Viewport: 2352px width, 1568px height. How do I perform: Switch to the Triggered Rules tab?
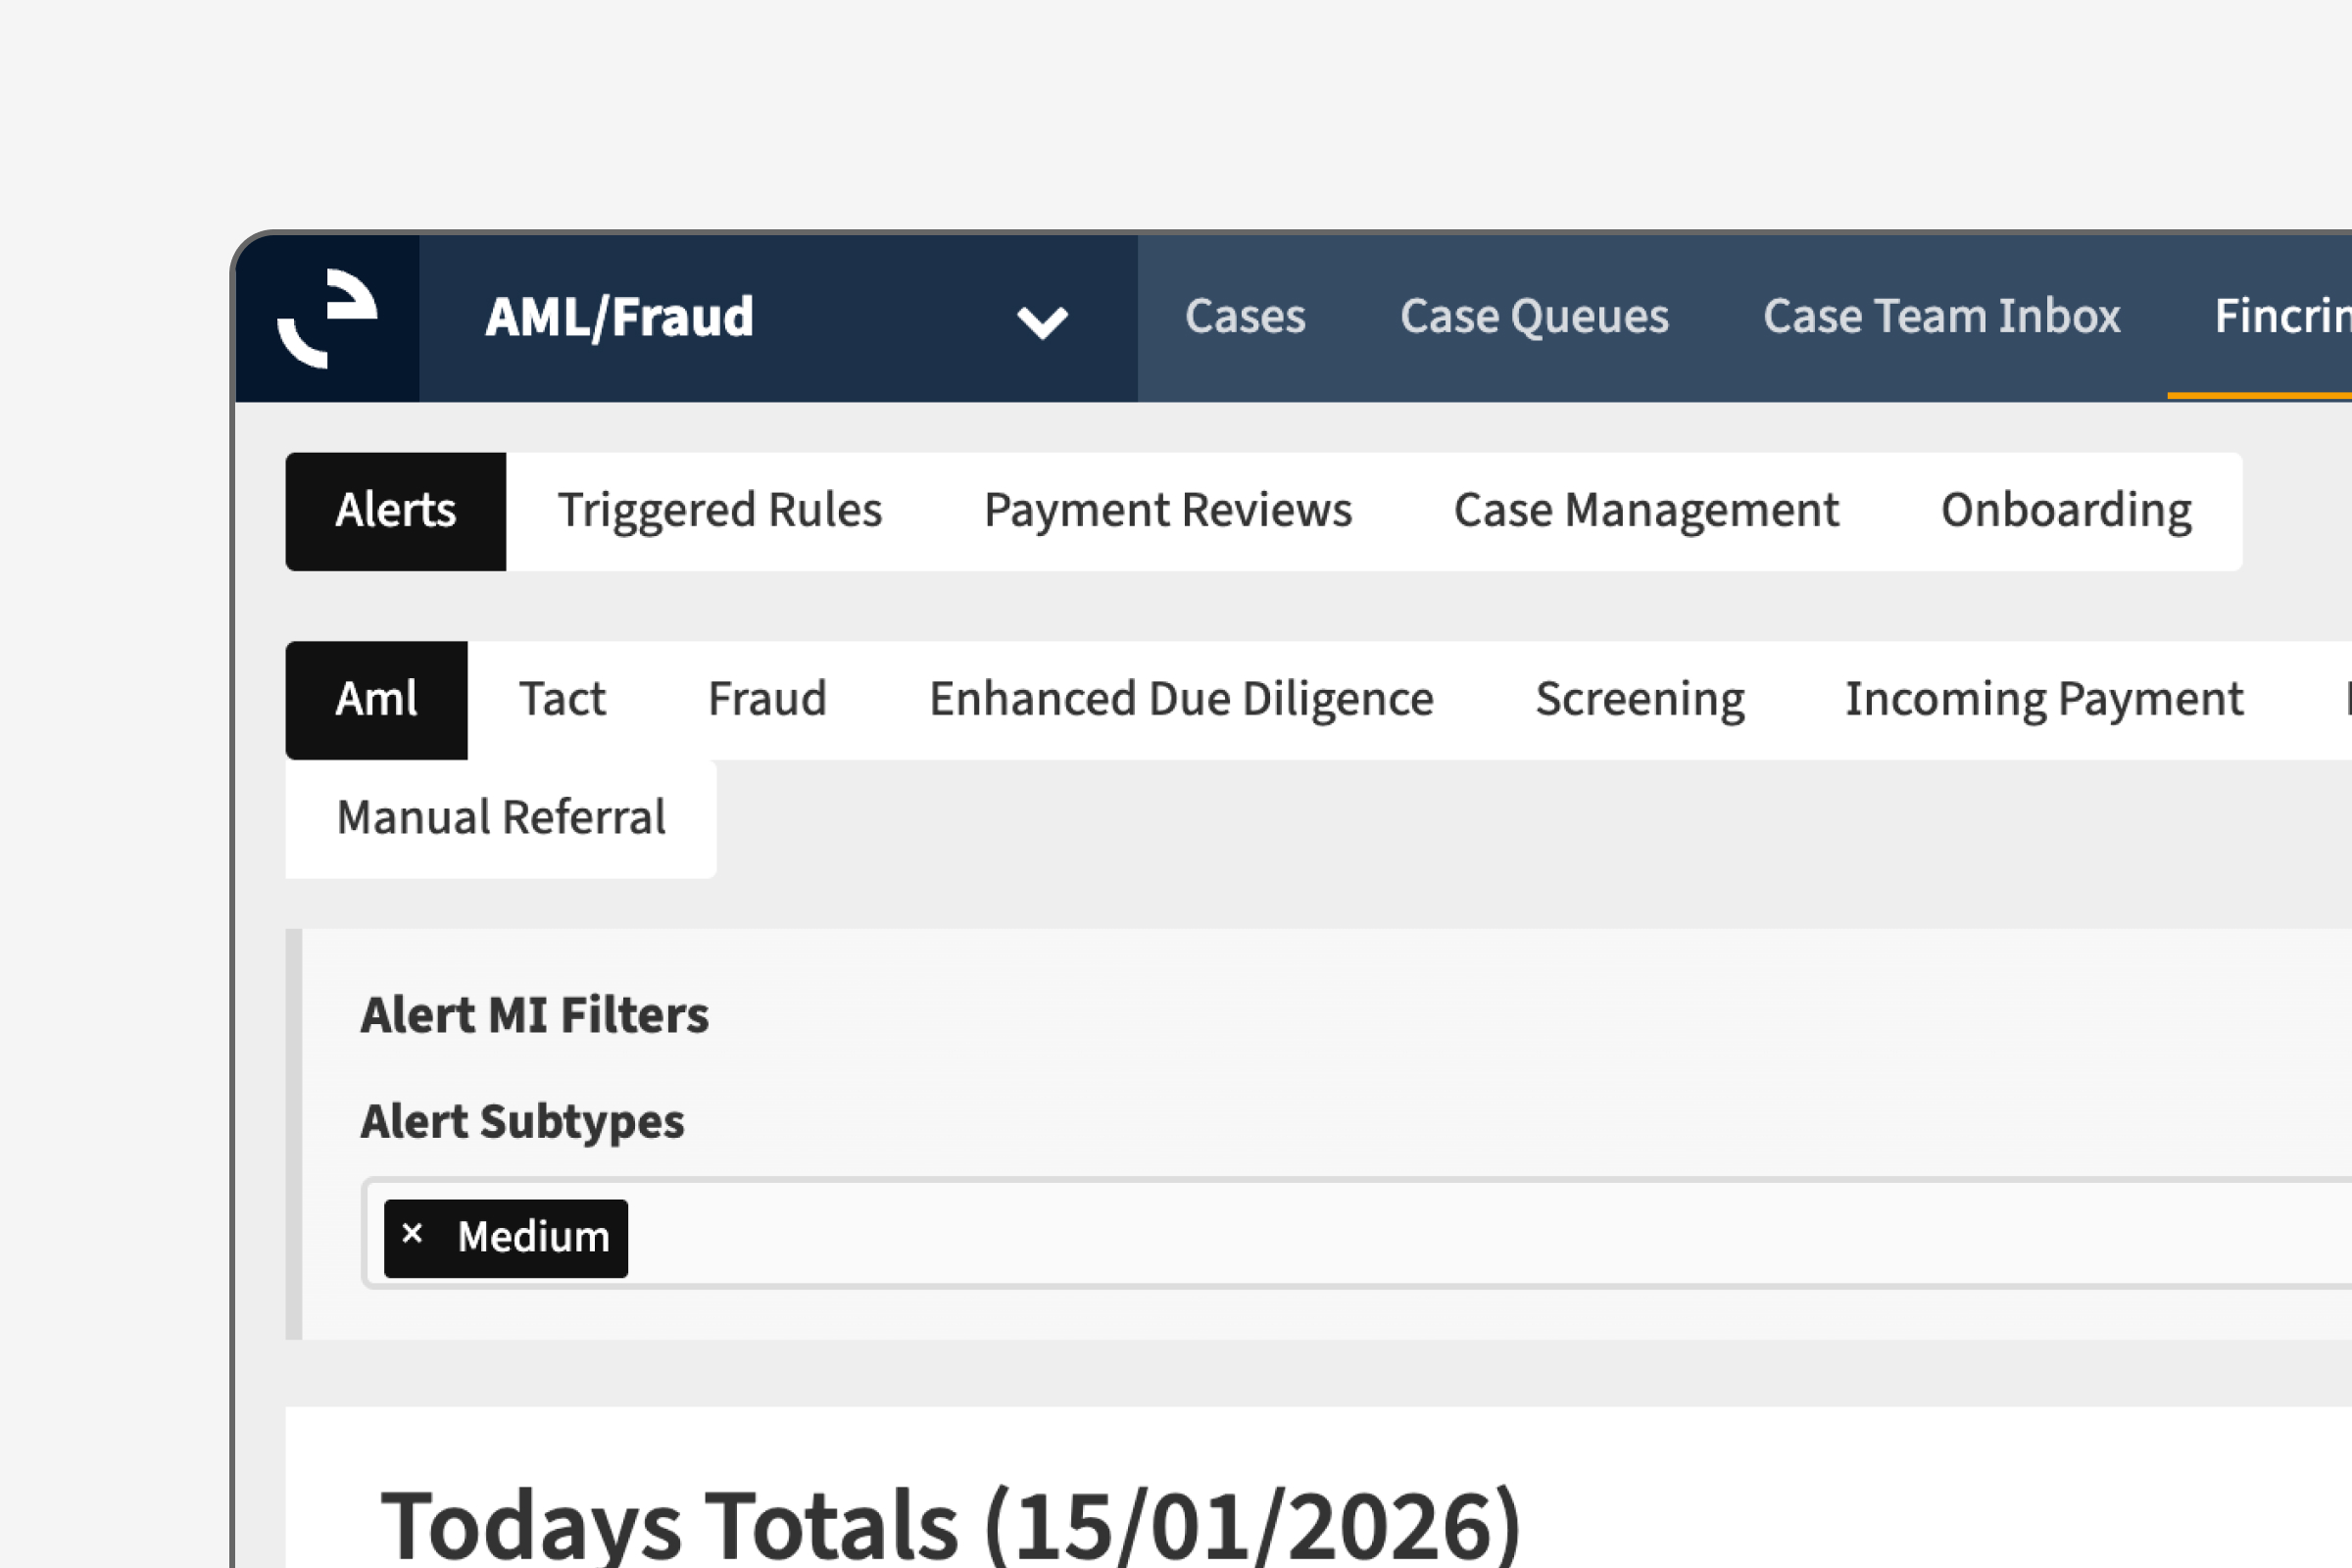coord(719,511)
